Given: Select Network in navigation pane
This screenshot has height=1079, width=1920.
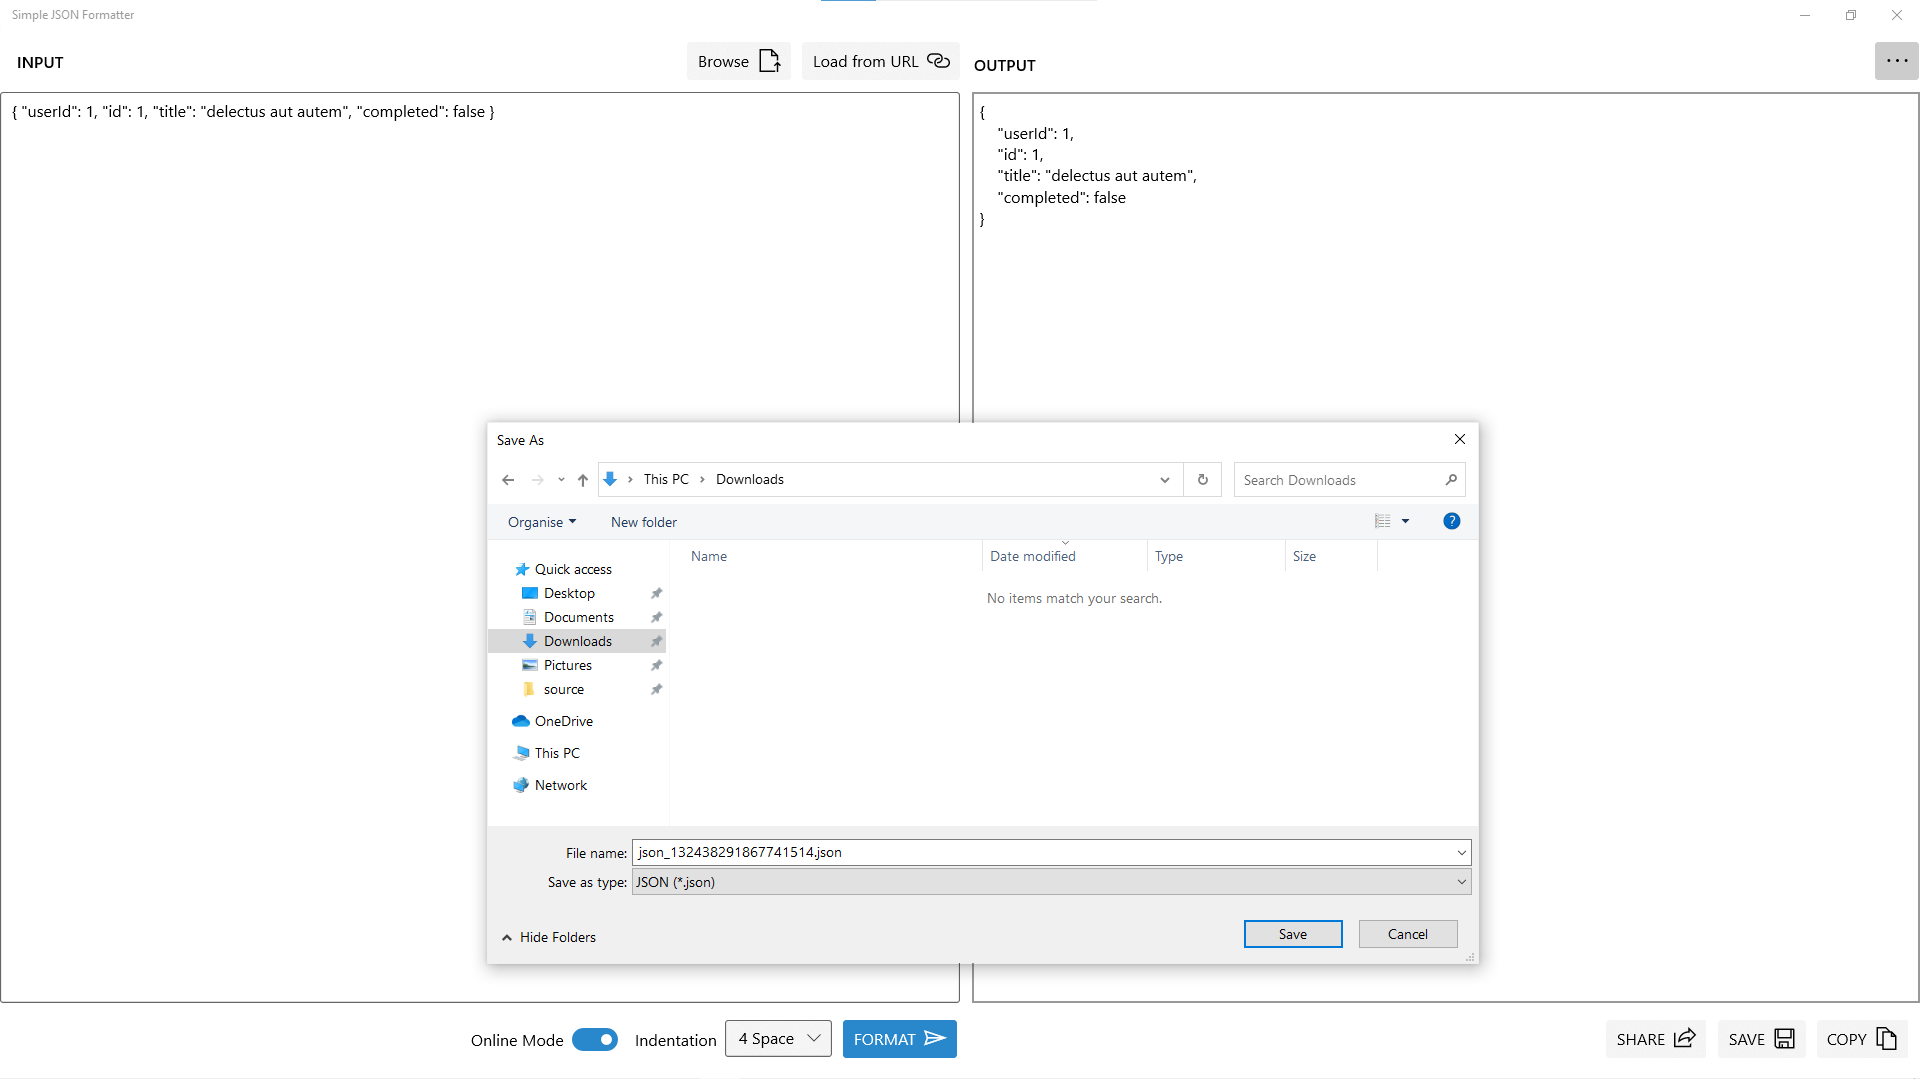Looking at the screenshot, I should point(561,785).
